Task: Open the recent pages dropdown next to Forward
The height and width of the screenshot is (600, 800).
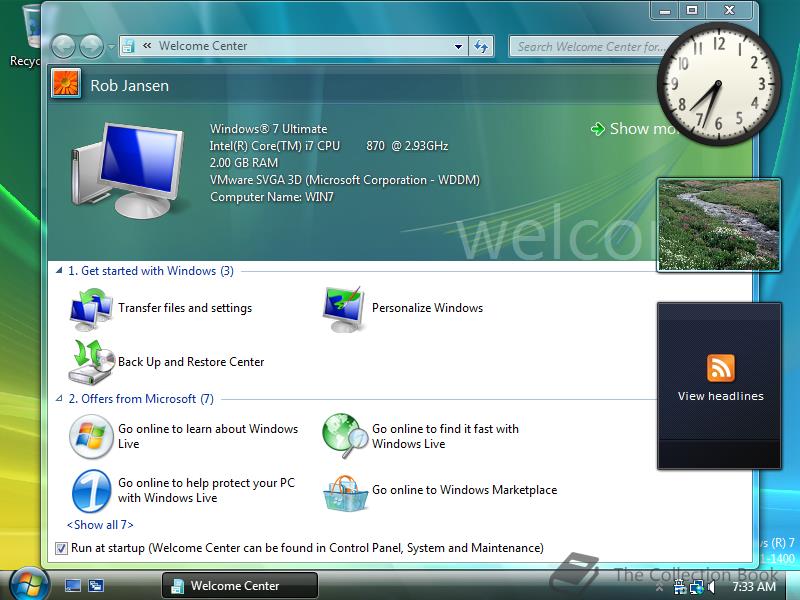Action: 111,47
